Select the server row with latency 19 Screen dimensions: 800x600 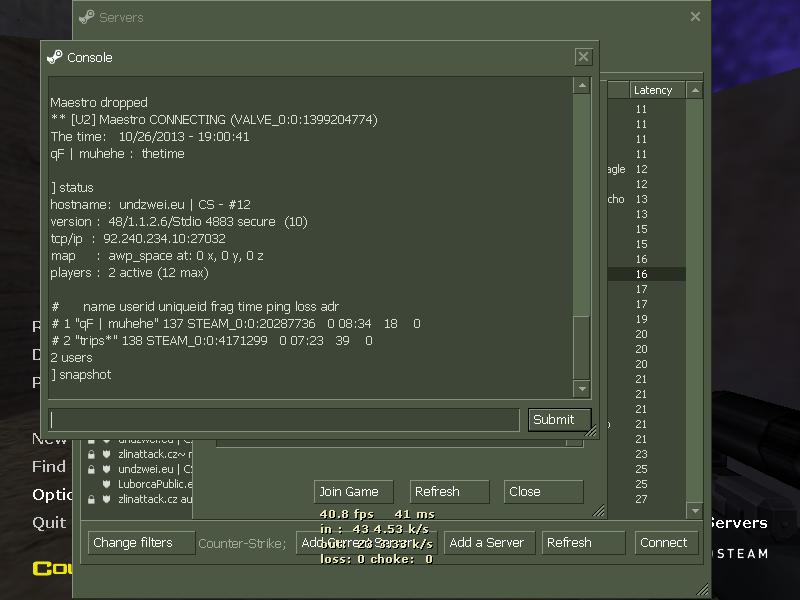[x=647, y=319]
